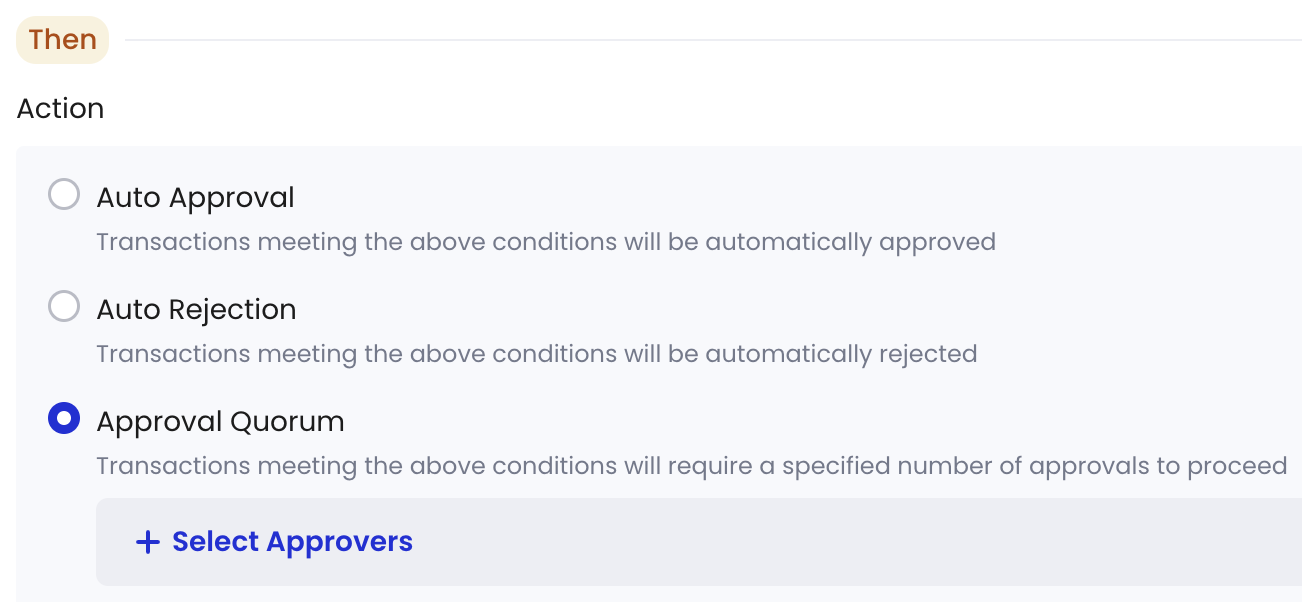This screenshot has width=1302, height=602.
Task: Click the word Approvers in the blue link
Action: 340,542
